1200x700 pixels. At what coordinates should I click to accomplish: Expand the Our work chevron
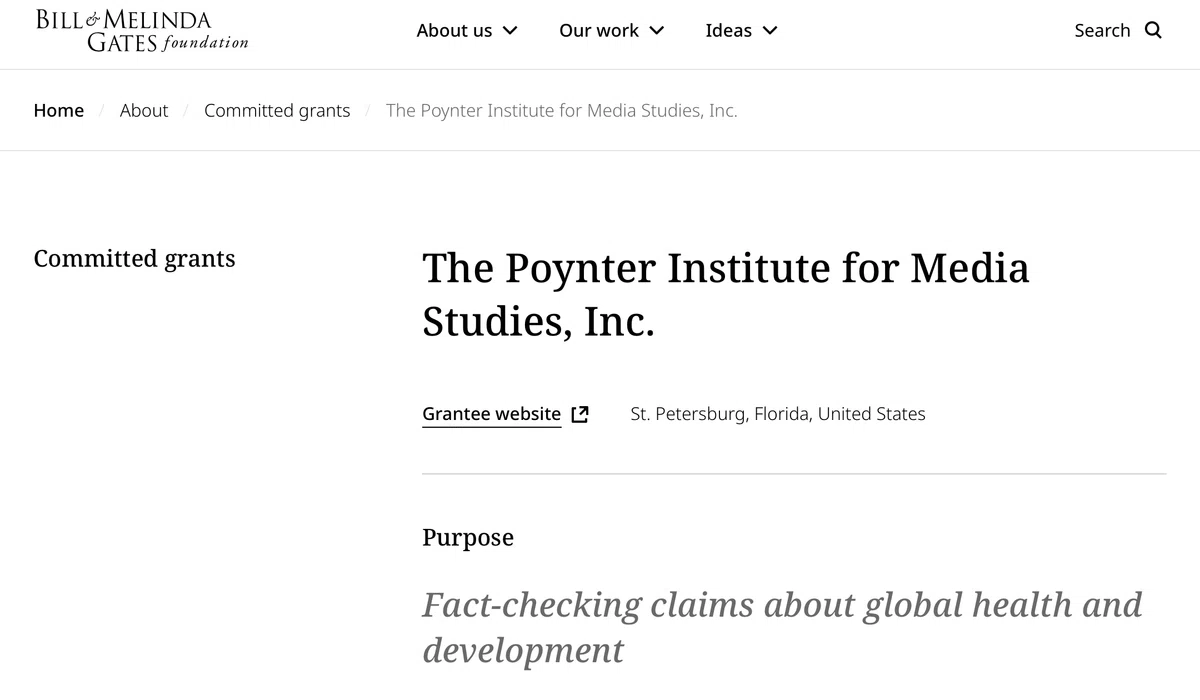pyautogui.click(x=657, y=31)
